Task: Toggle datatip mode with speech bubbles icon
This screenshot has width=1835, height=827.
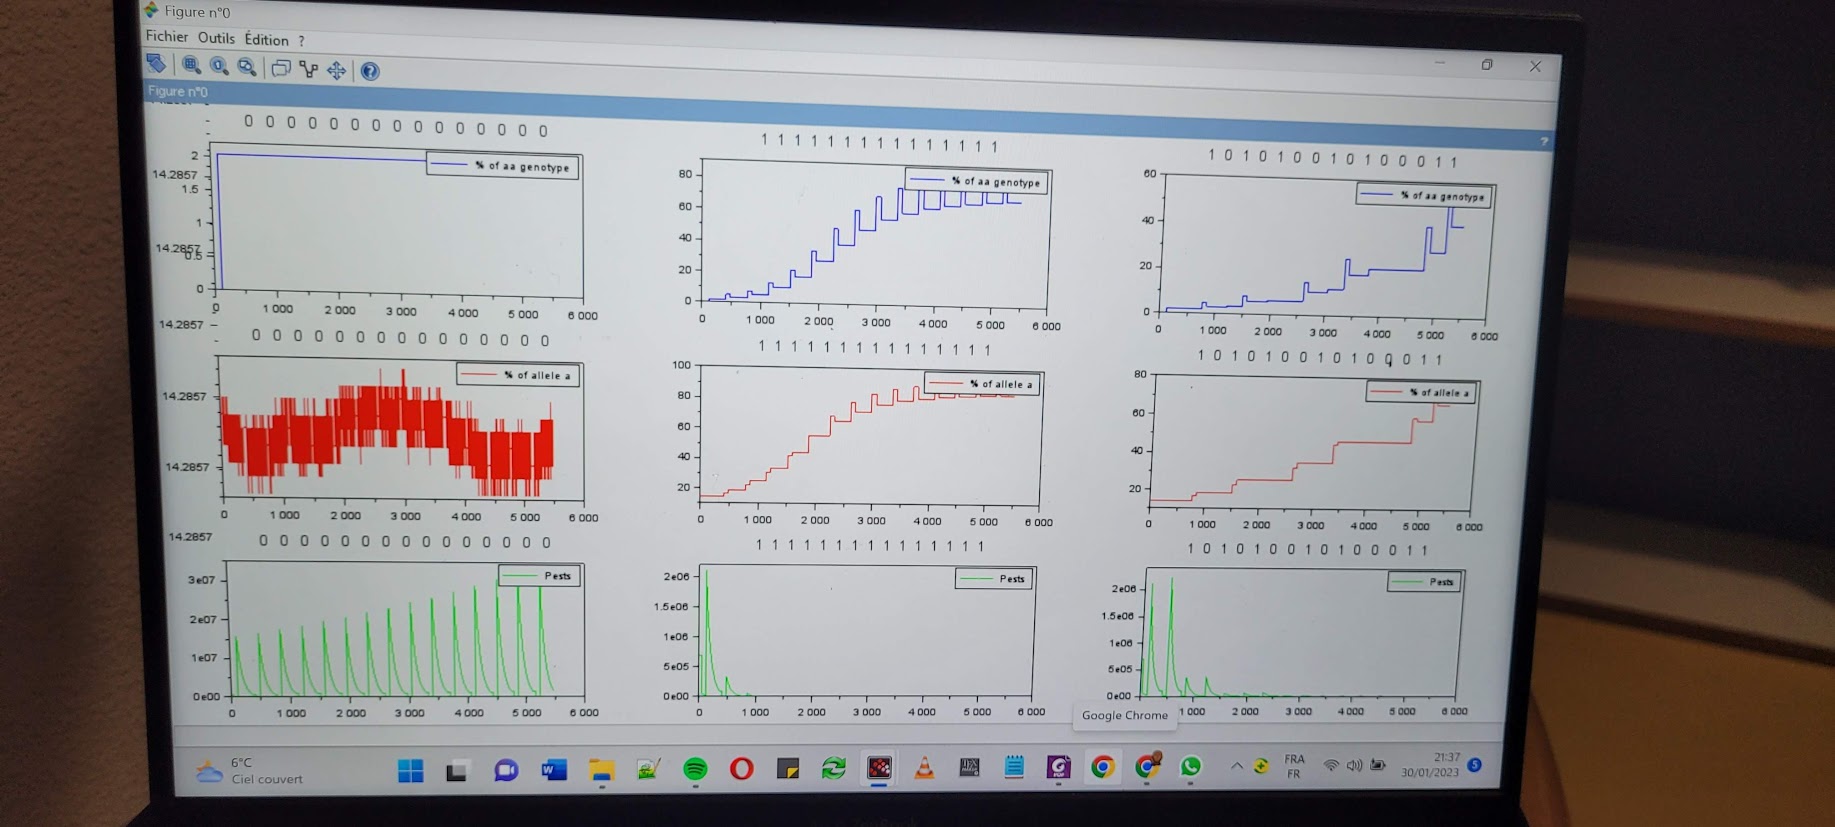Action: (x=281, y=69)
